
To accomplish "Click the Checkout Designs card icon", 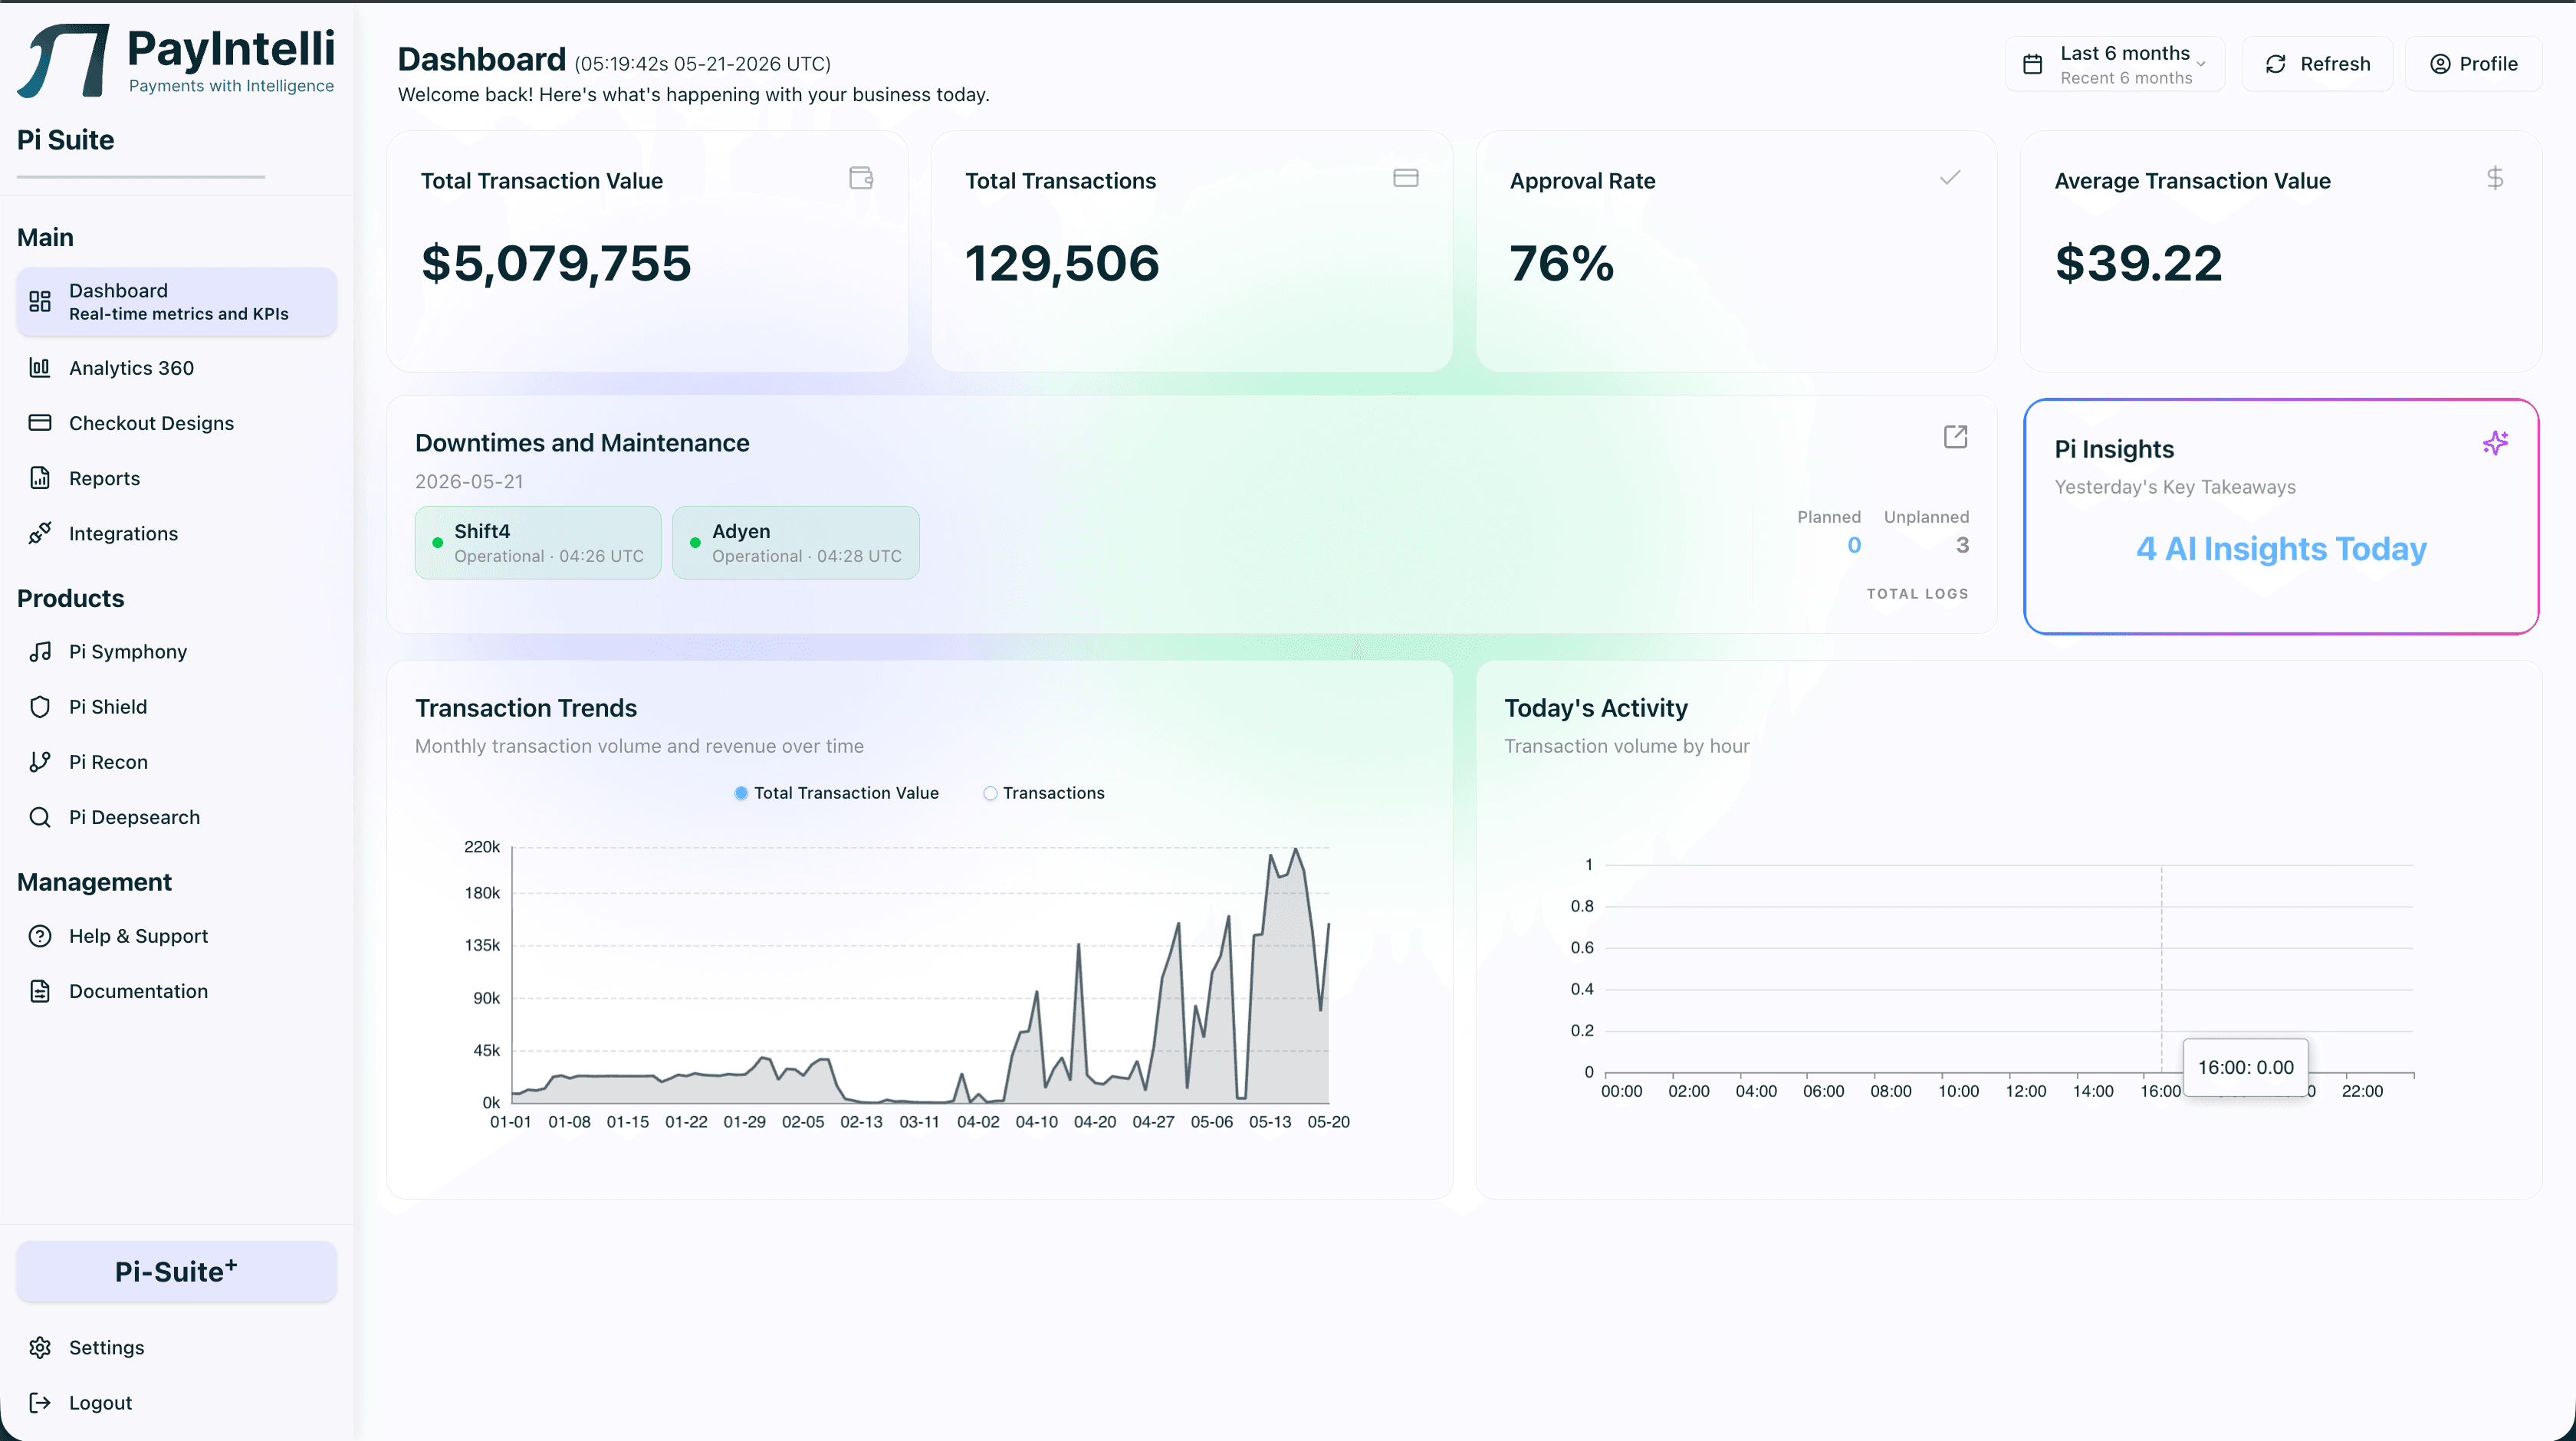I will tap(40, 423).
